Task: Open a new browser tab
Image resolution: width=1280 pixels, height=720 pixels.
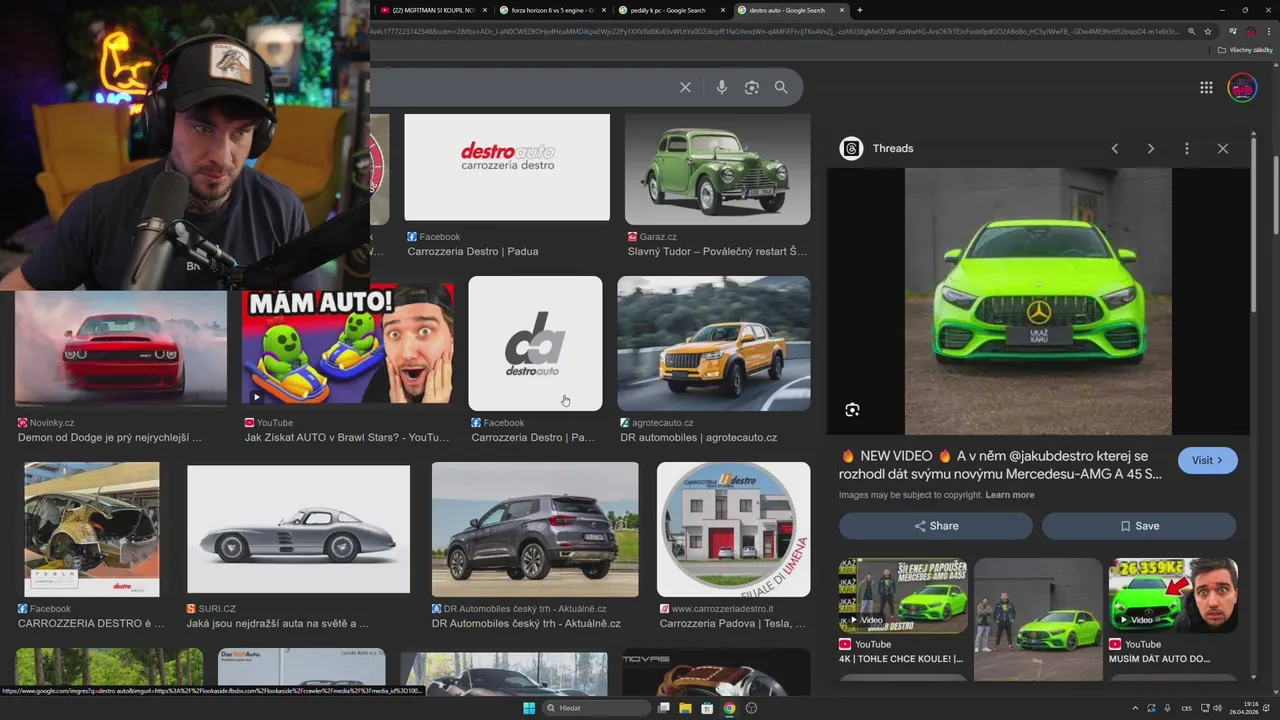Action: click(x=859, y=10)
